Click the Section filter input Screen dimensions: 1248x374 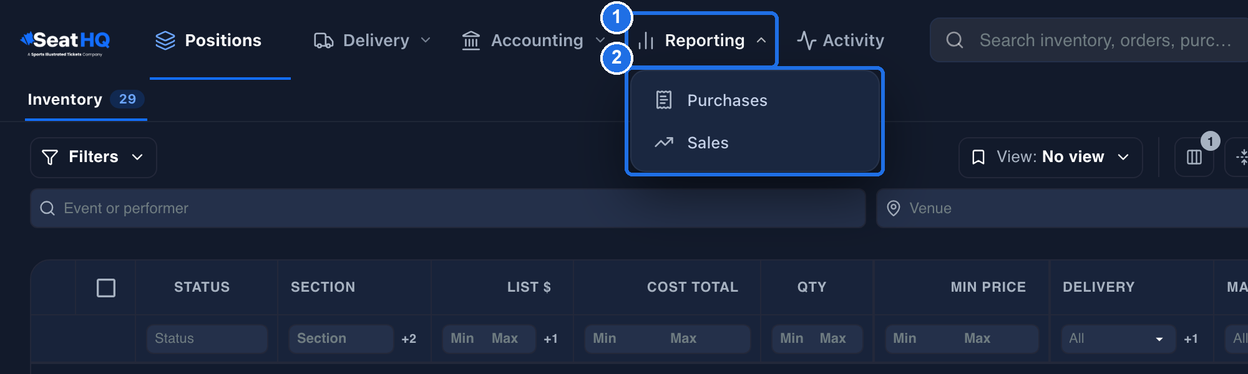pos(341,339)
